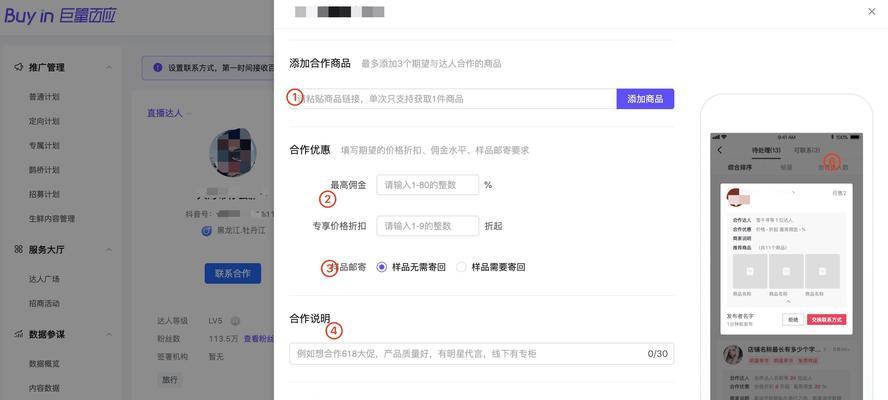Click the location icon beside 黑龙江·牡丹江

[207, 231]
